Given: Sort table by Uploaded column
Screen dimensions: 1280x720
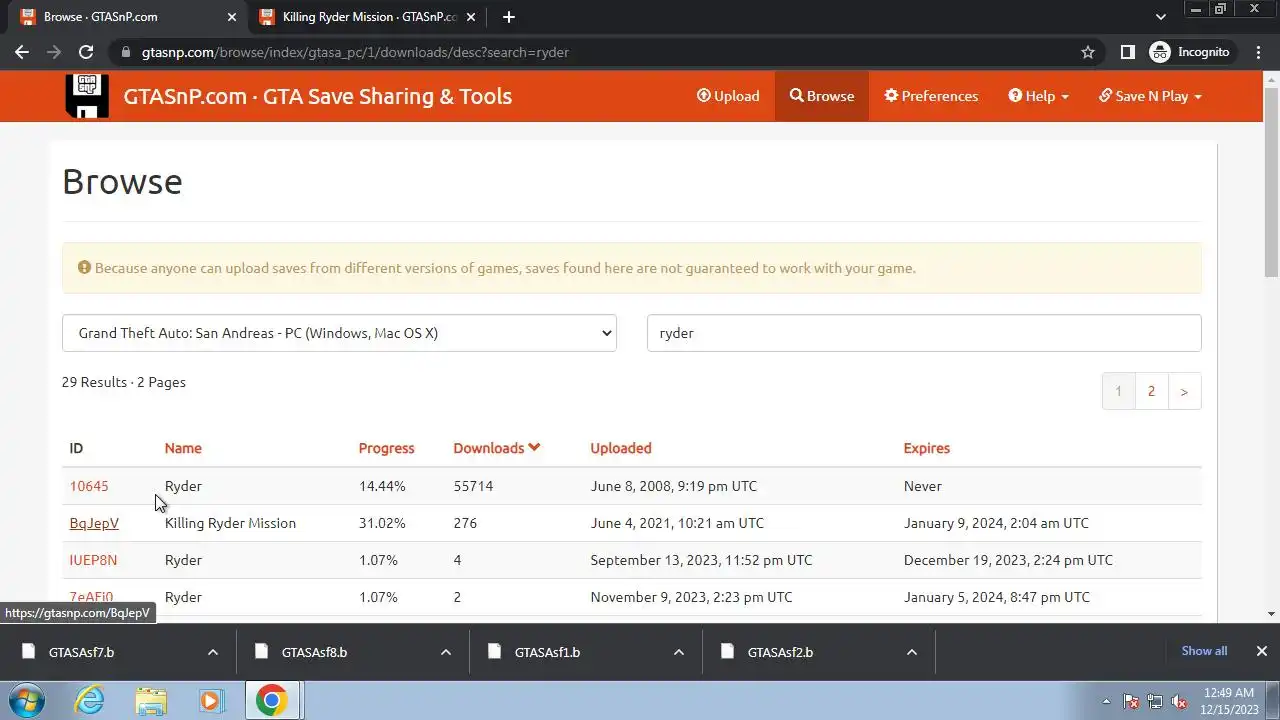Looking at the screenshot, I should tap(620, 448).
